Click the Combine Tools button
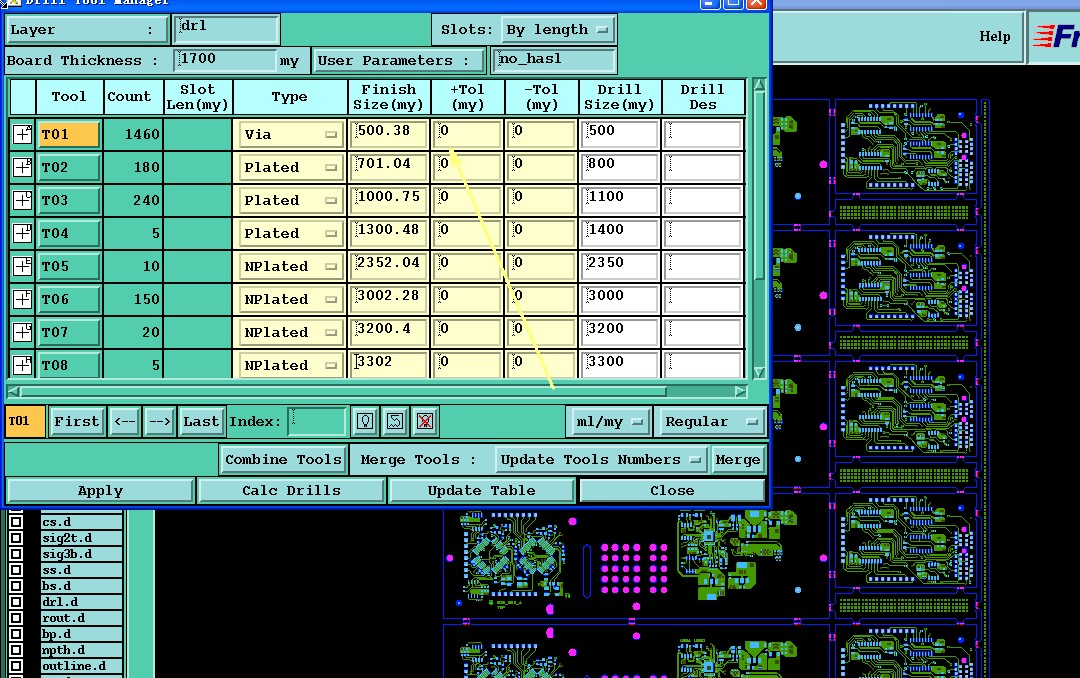This screenshot has width=1080, height=678. pos(283,460)
